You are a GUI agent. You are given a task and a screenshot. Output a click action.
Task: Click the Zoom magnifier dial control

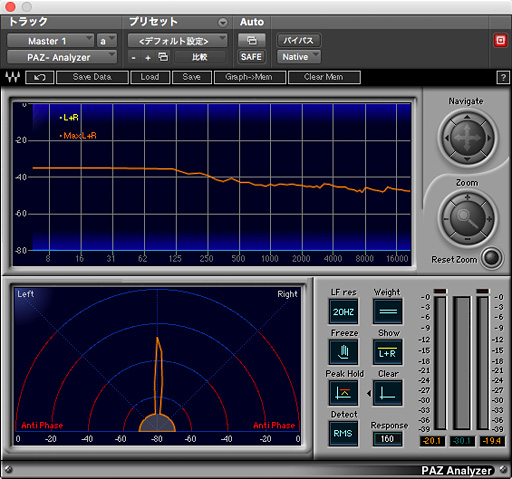point(468,219)
